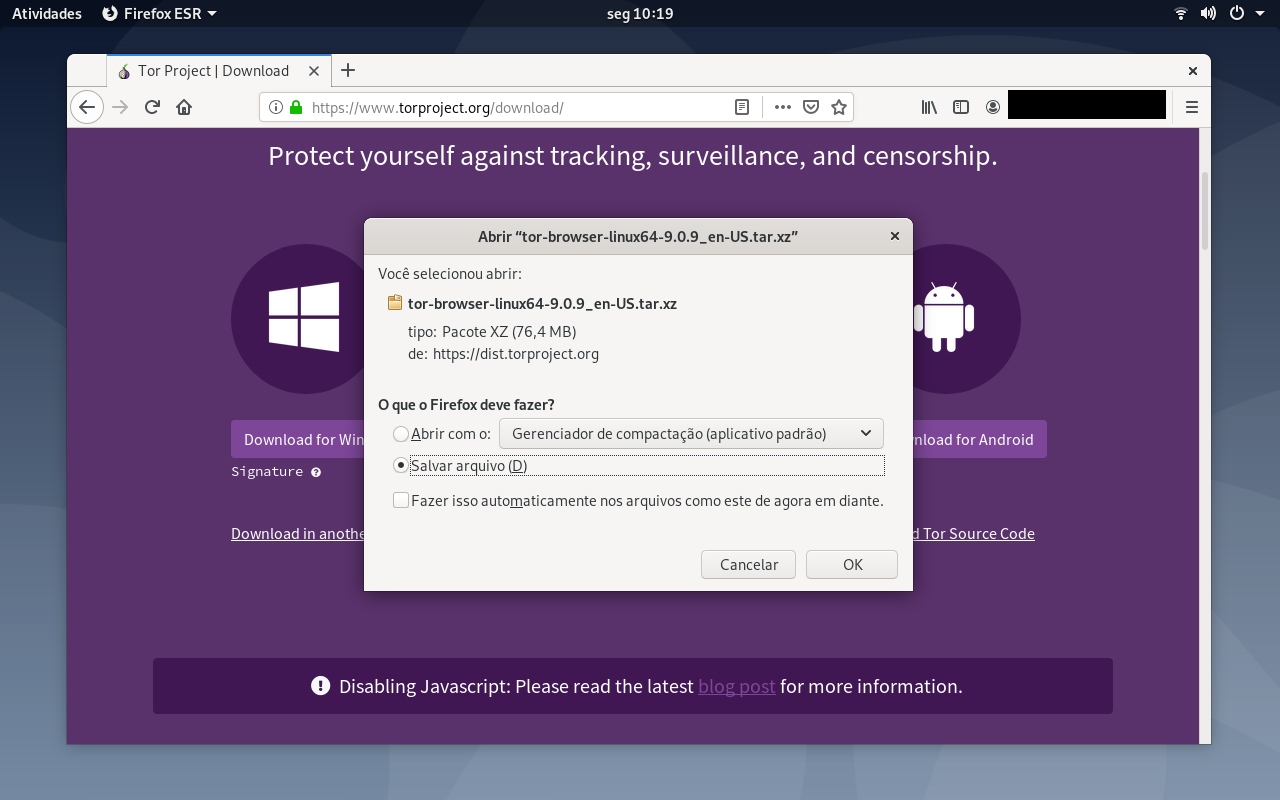Open the Atividades overview

[x=47, y=14]
